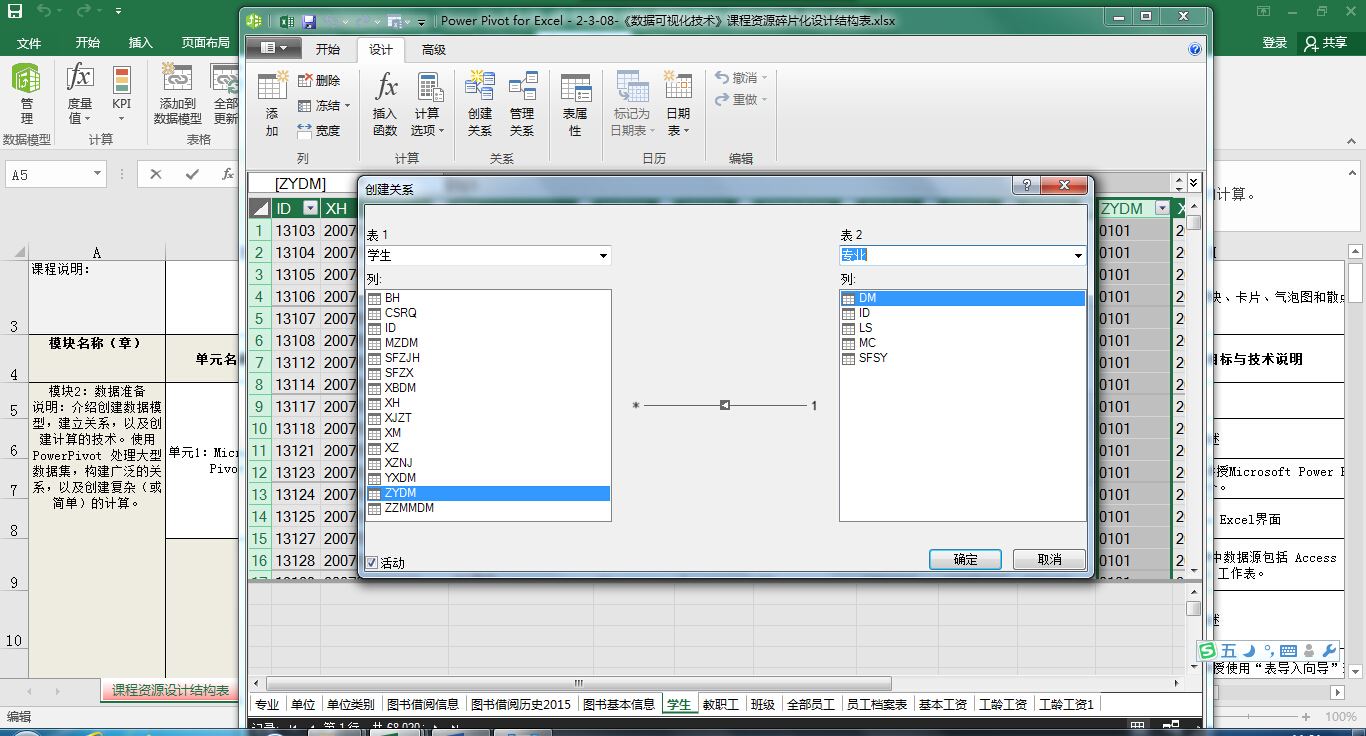Select the 基本工资 sheet tab
The width and height of the screenshot is (1366, 736).
pos(943,704)
